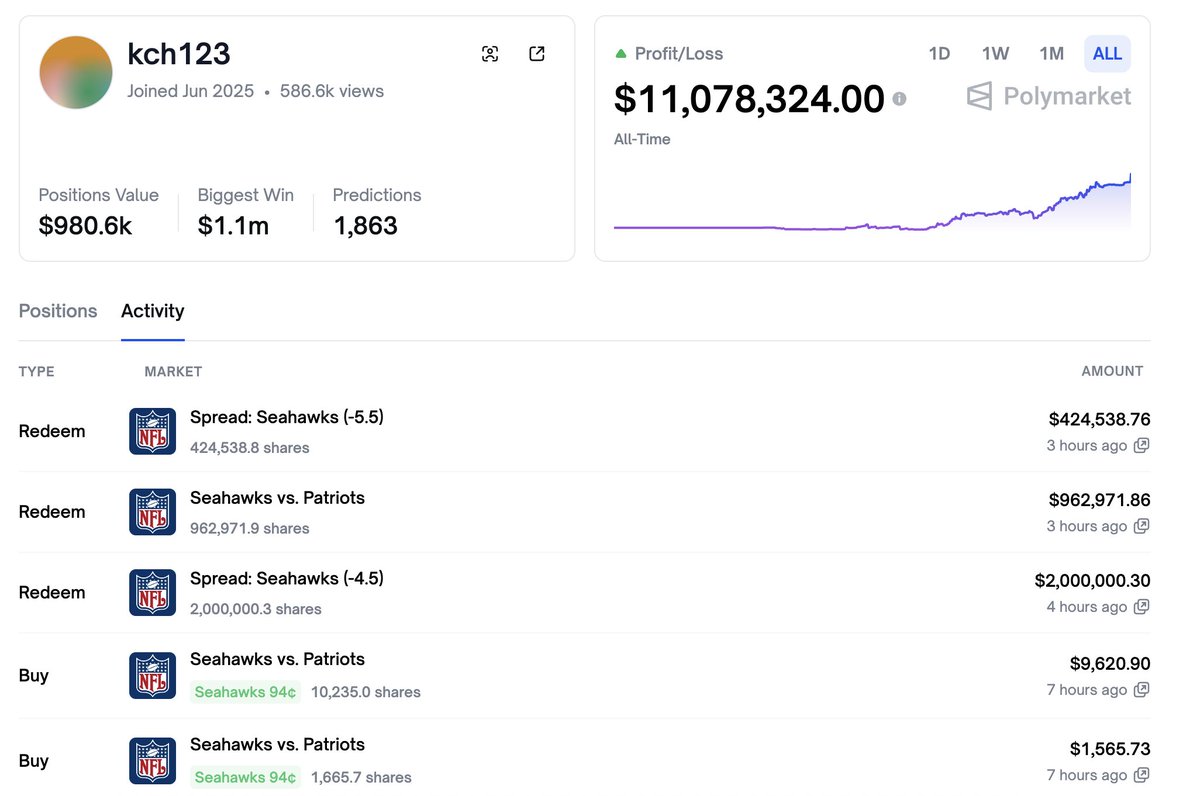This screenshot has height=796, width=1200.
Task: Click the kch123 profile avatar
Action: click(75, 72)
